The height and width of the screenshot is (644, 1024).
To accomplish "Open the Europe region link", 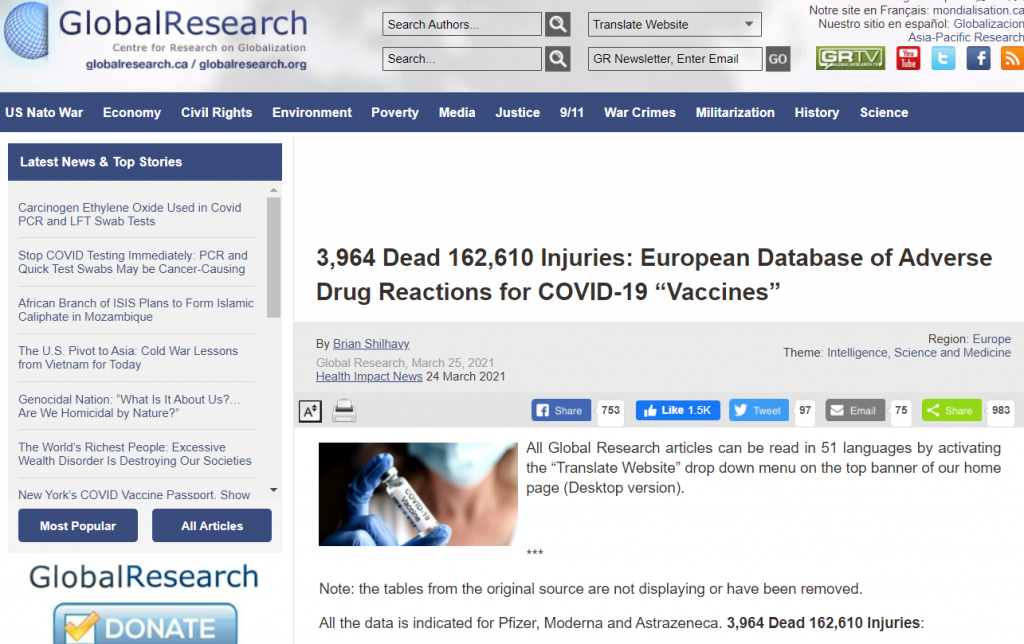I will [991, 339].
